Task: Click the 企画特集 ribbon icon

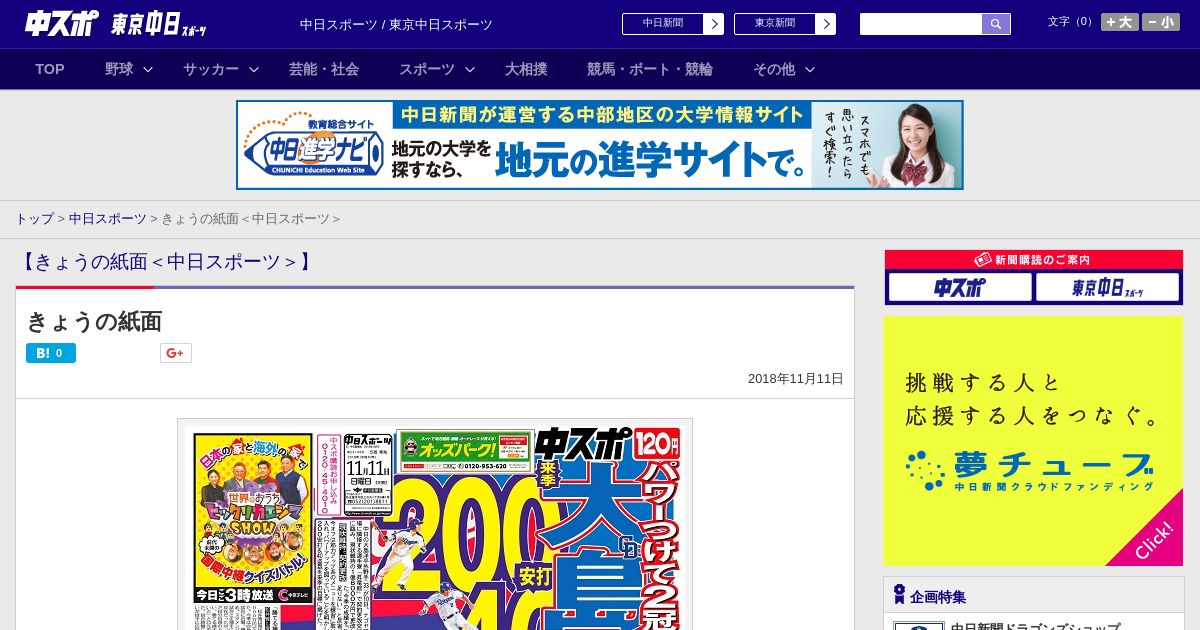Action: pyautogui.click(x=899, y=595)
